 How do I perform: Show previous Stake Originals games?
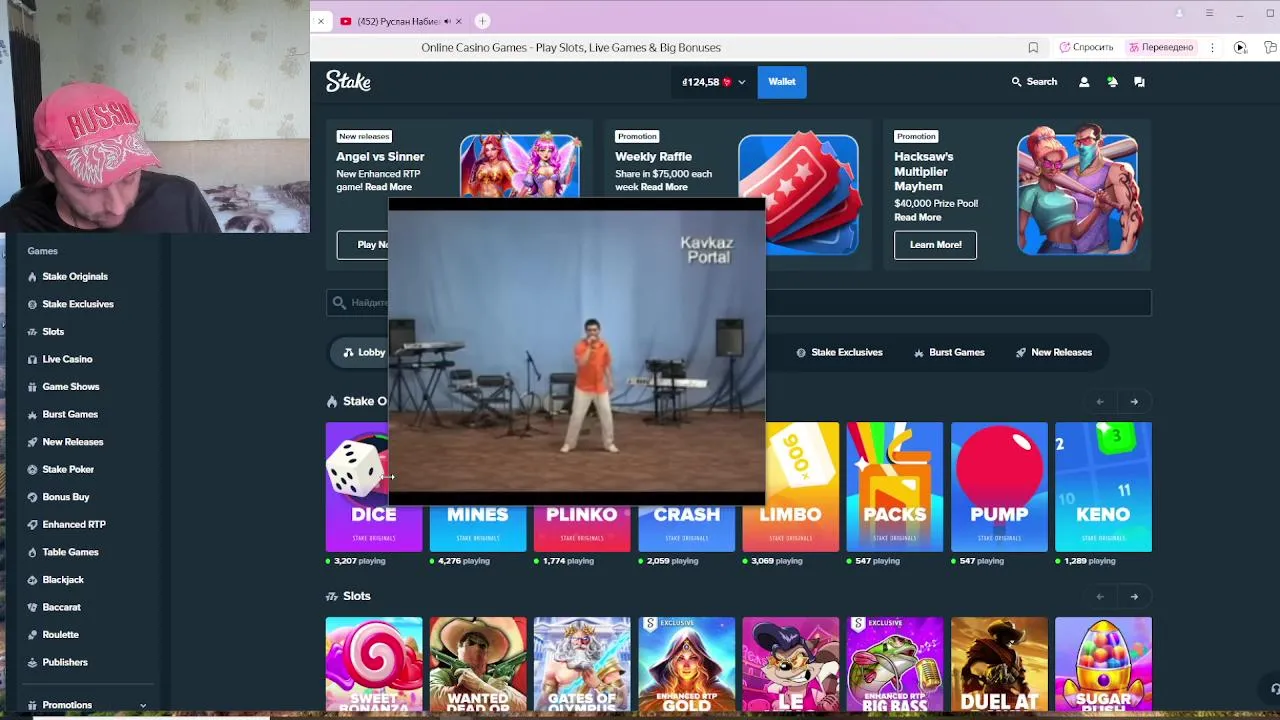(x=1100, y=402)
